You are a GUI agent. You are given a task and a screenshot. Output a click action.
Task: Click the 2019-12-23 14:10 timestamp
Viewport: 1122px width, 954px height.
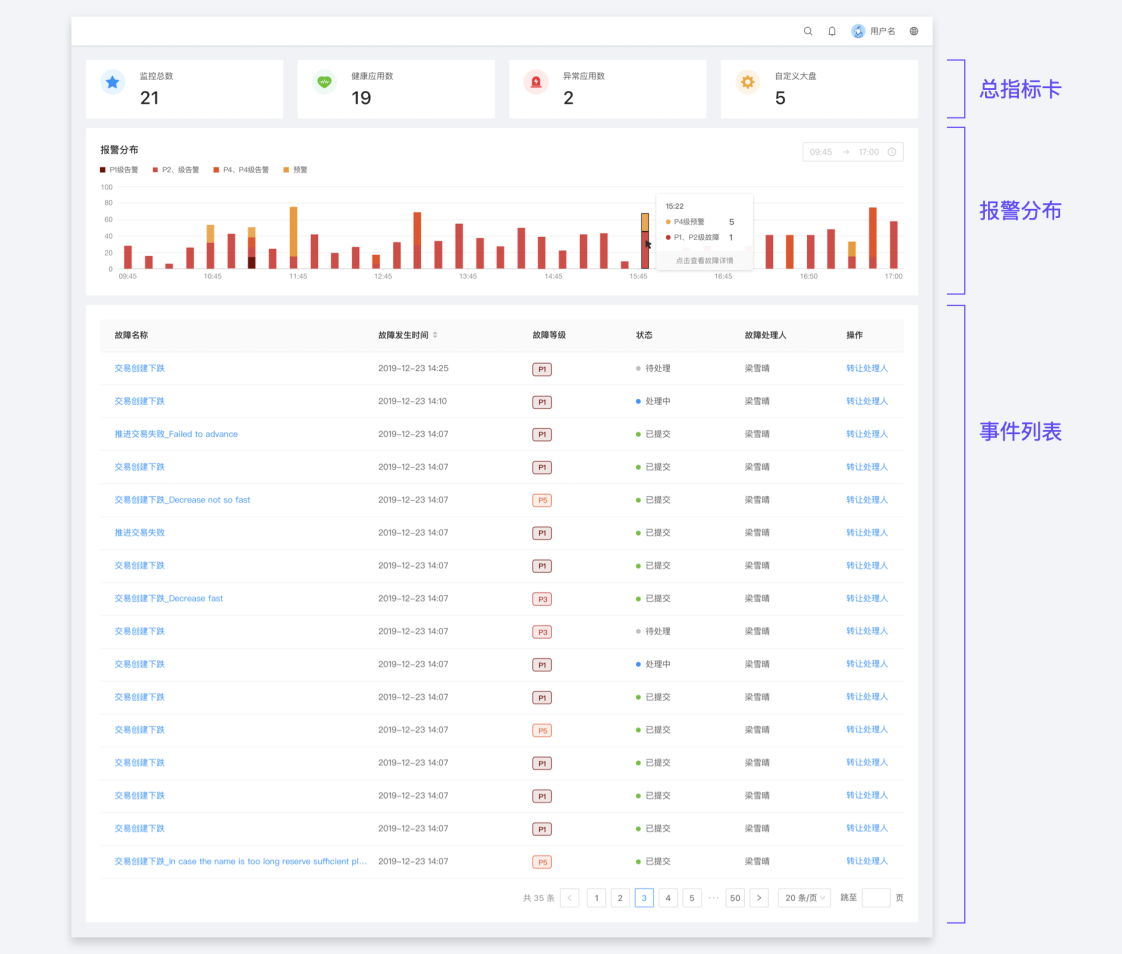tap(413, 401)
